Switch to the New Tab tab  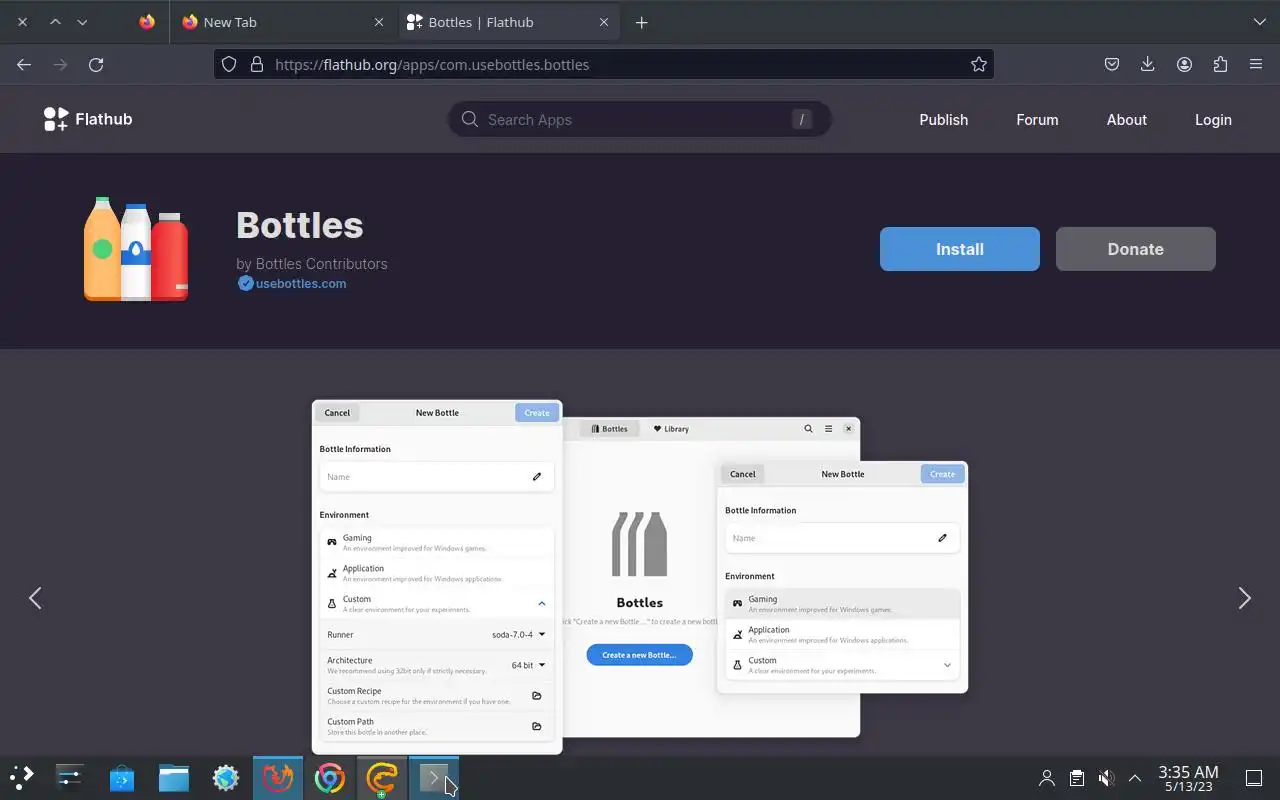point(283,22)
